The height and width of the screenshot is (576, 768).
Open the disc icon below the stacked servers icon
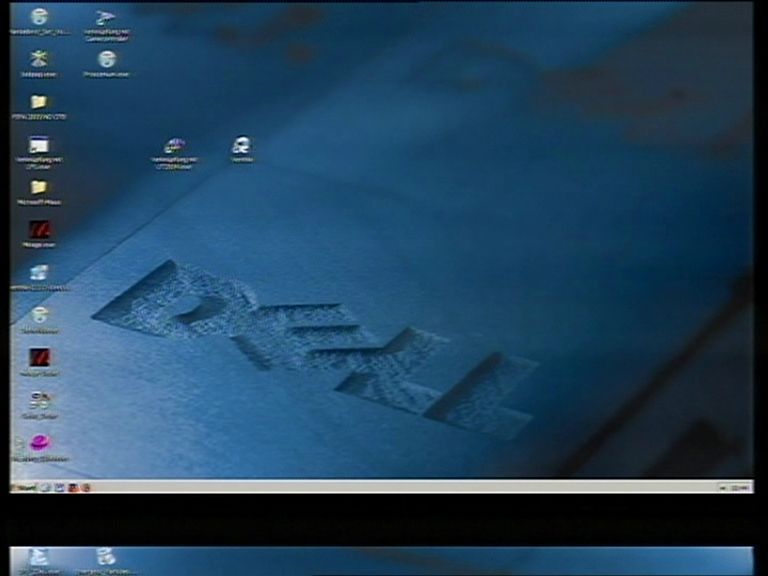click(39, 315)
